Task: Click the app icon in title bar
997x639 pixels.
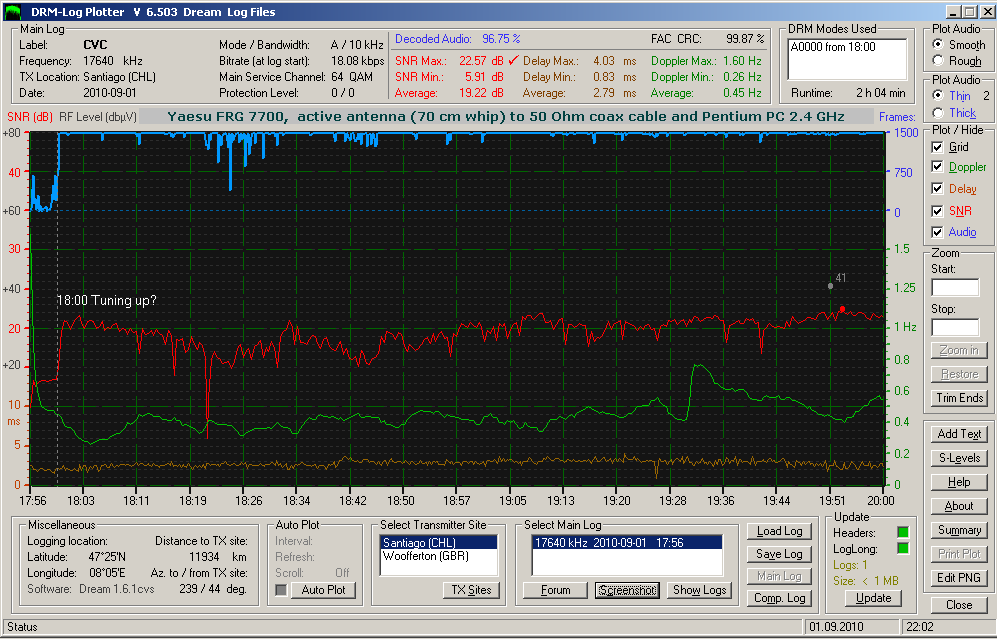Action: tap(12, 12)
